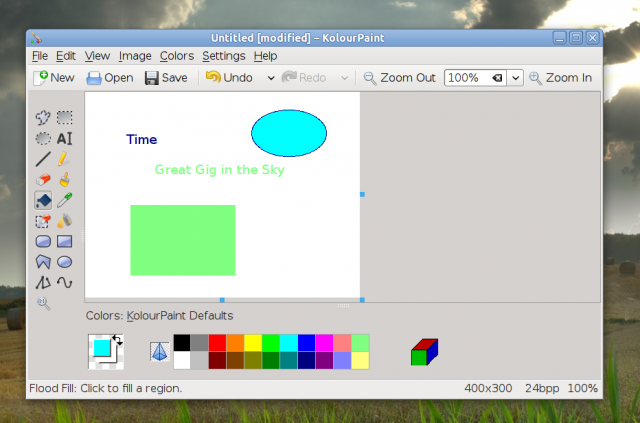Click the 400x300 status bar entry
This screenshot has width=640, height=423.
click(x=488, y=388)
